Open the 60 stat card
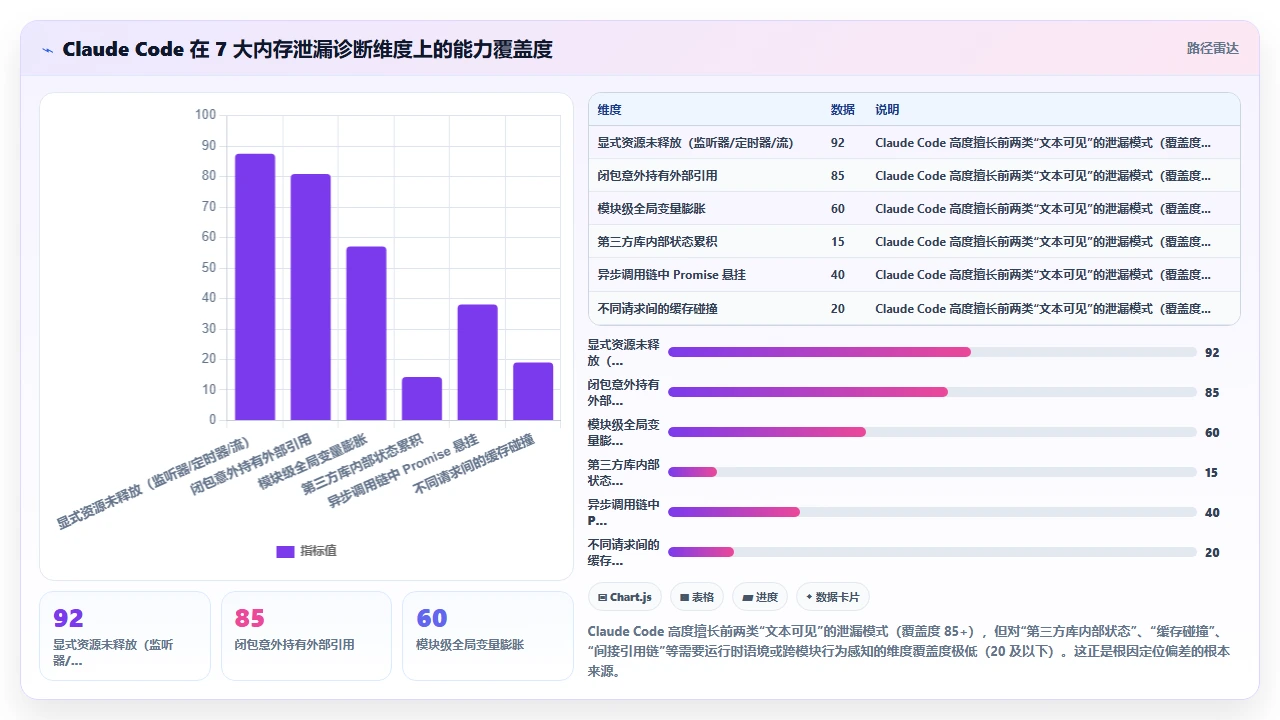Screen dimensions: 1280x720 [x=487, y=636]
